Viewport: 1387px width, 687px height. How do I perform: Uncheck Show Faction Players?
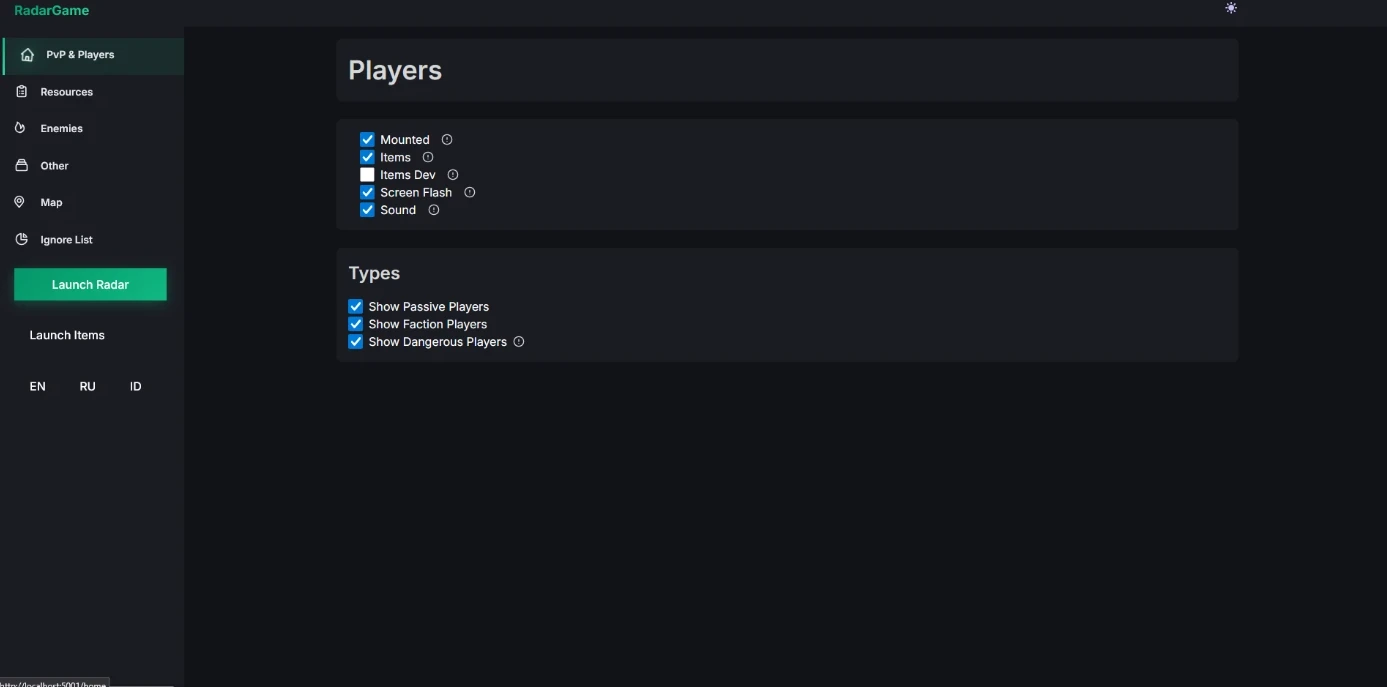pos(355,324)
